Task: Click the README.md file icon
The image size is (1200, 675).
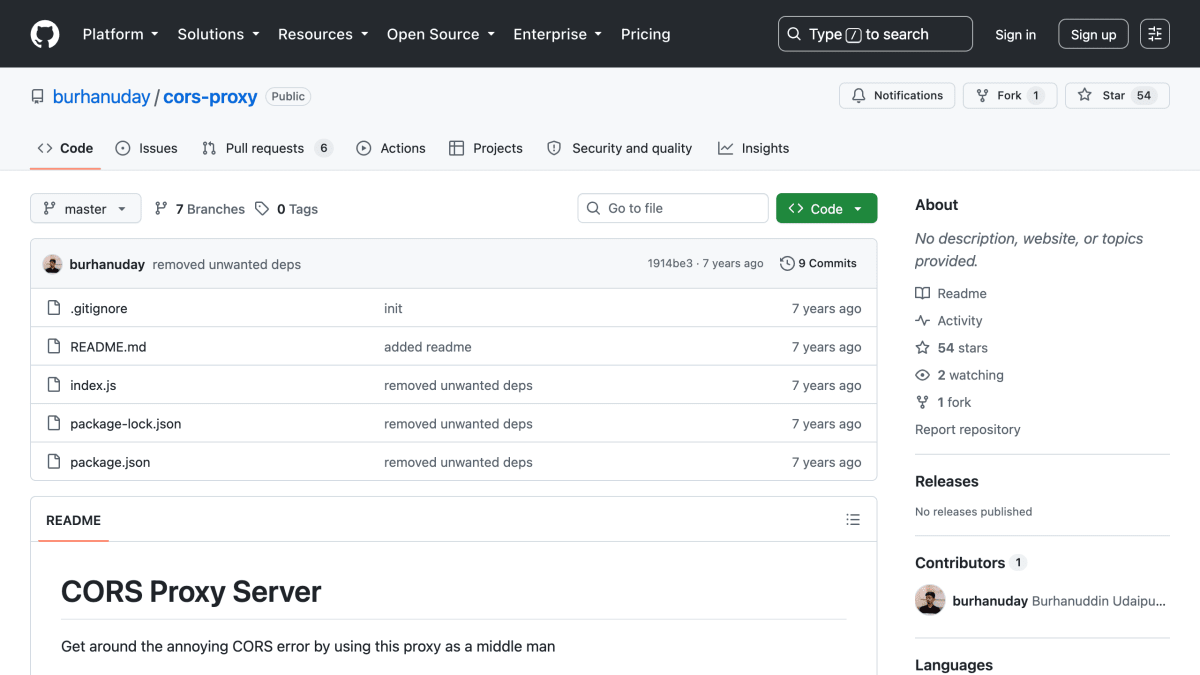Action: 54,347
